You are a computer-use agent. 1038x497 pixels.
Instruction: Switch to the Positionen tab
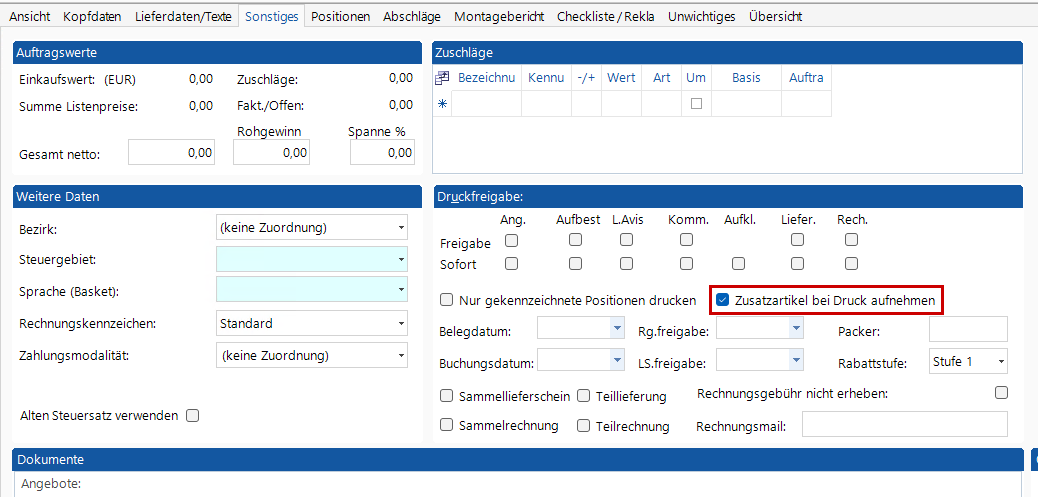[x=340, y=17]
